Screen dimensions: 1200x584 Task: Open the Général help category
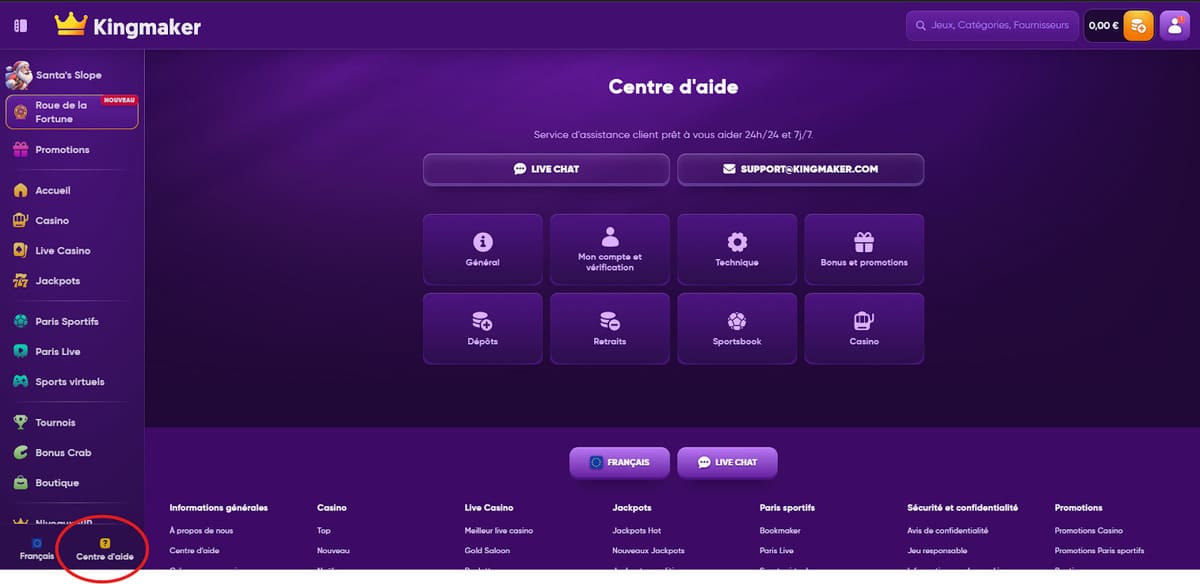pyautogui.click(x=483, y=250)
